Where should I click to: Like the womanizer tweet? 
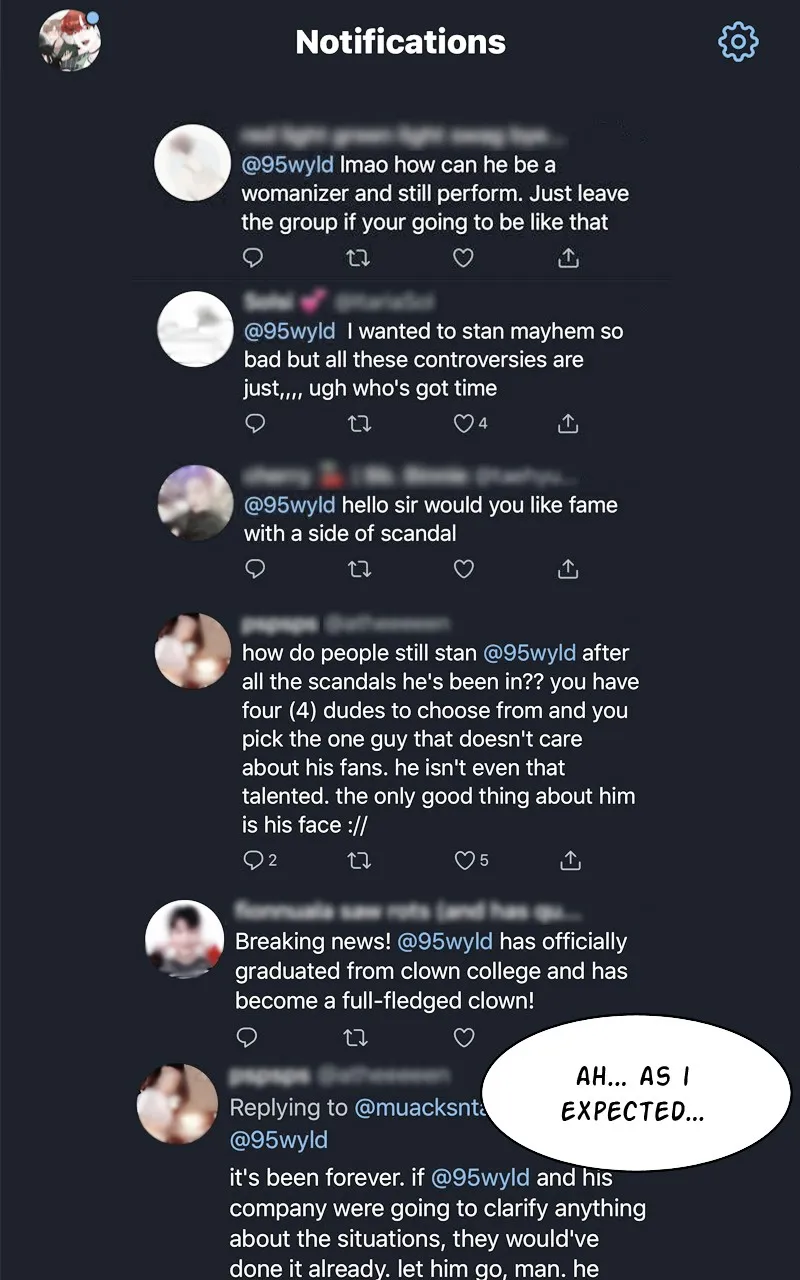(x=463, y=258)
